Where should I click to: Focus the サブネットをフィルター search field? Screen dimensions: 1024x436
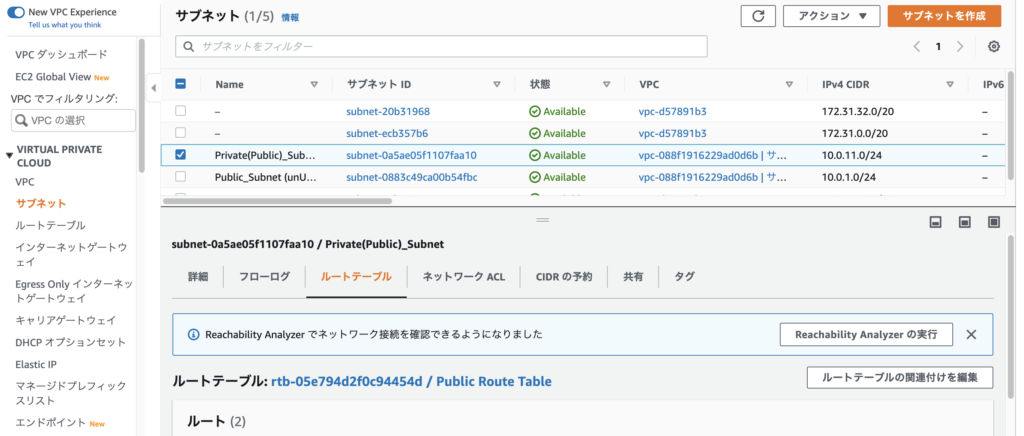coord(441,46)
